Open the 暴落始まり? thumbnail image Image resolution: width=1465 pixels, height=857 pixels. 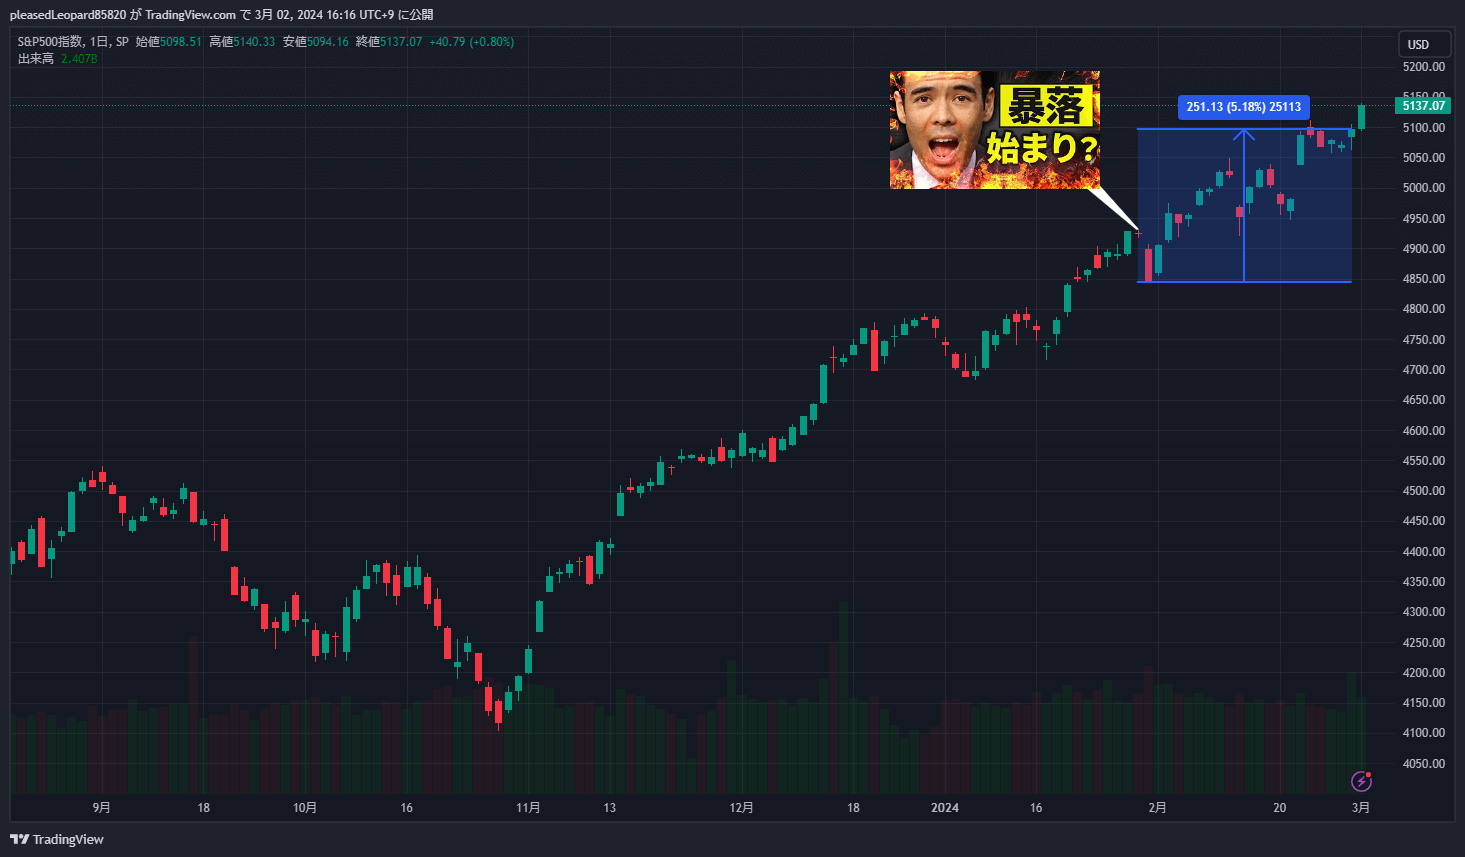[x=994, y=129]
